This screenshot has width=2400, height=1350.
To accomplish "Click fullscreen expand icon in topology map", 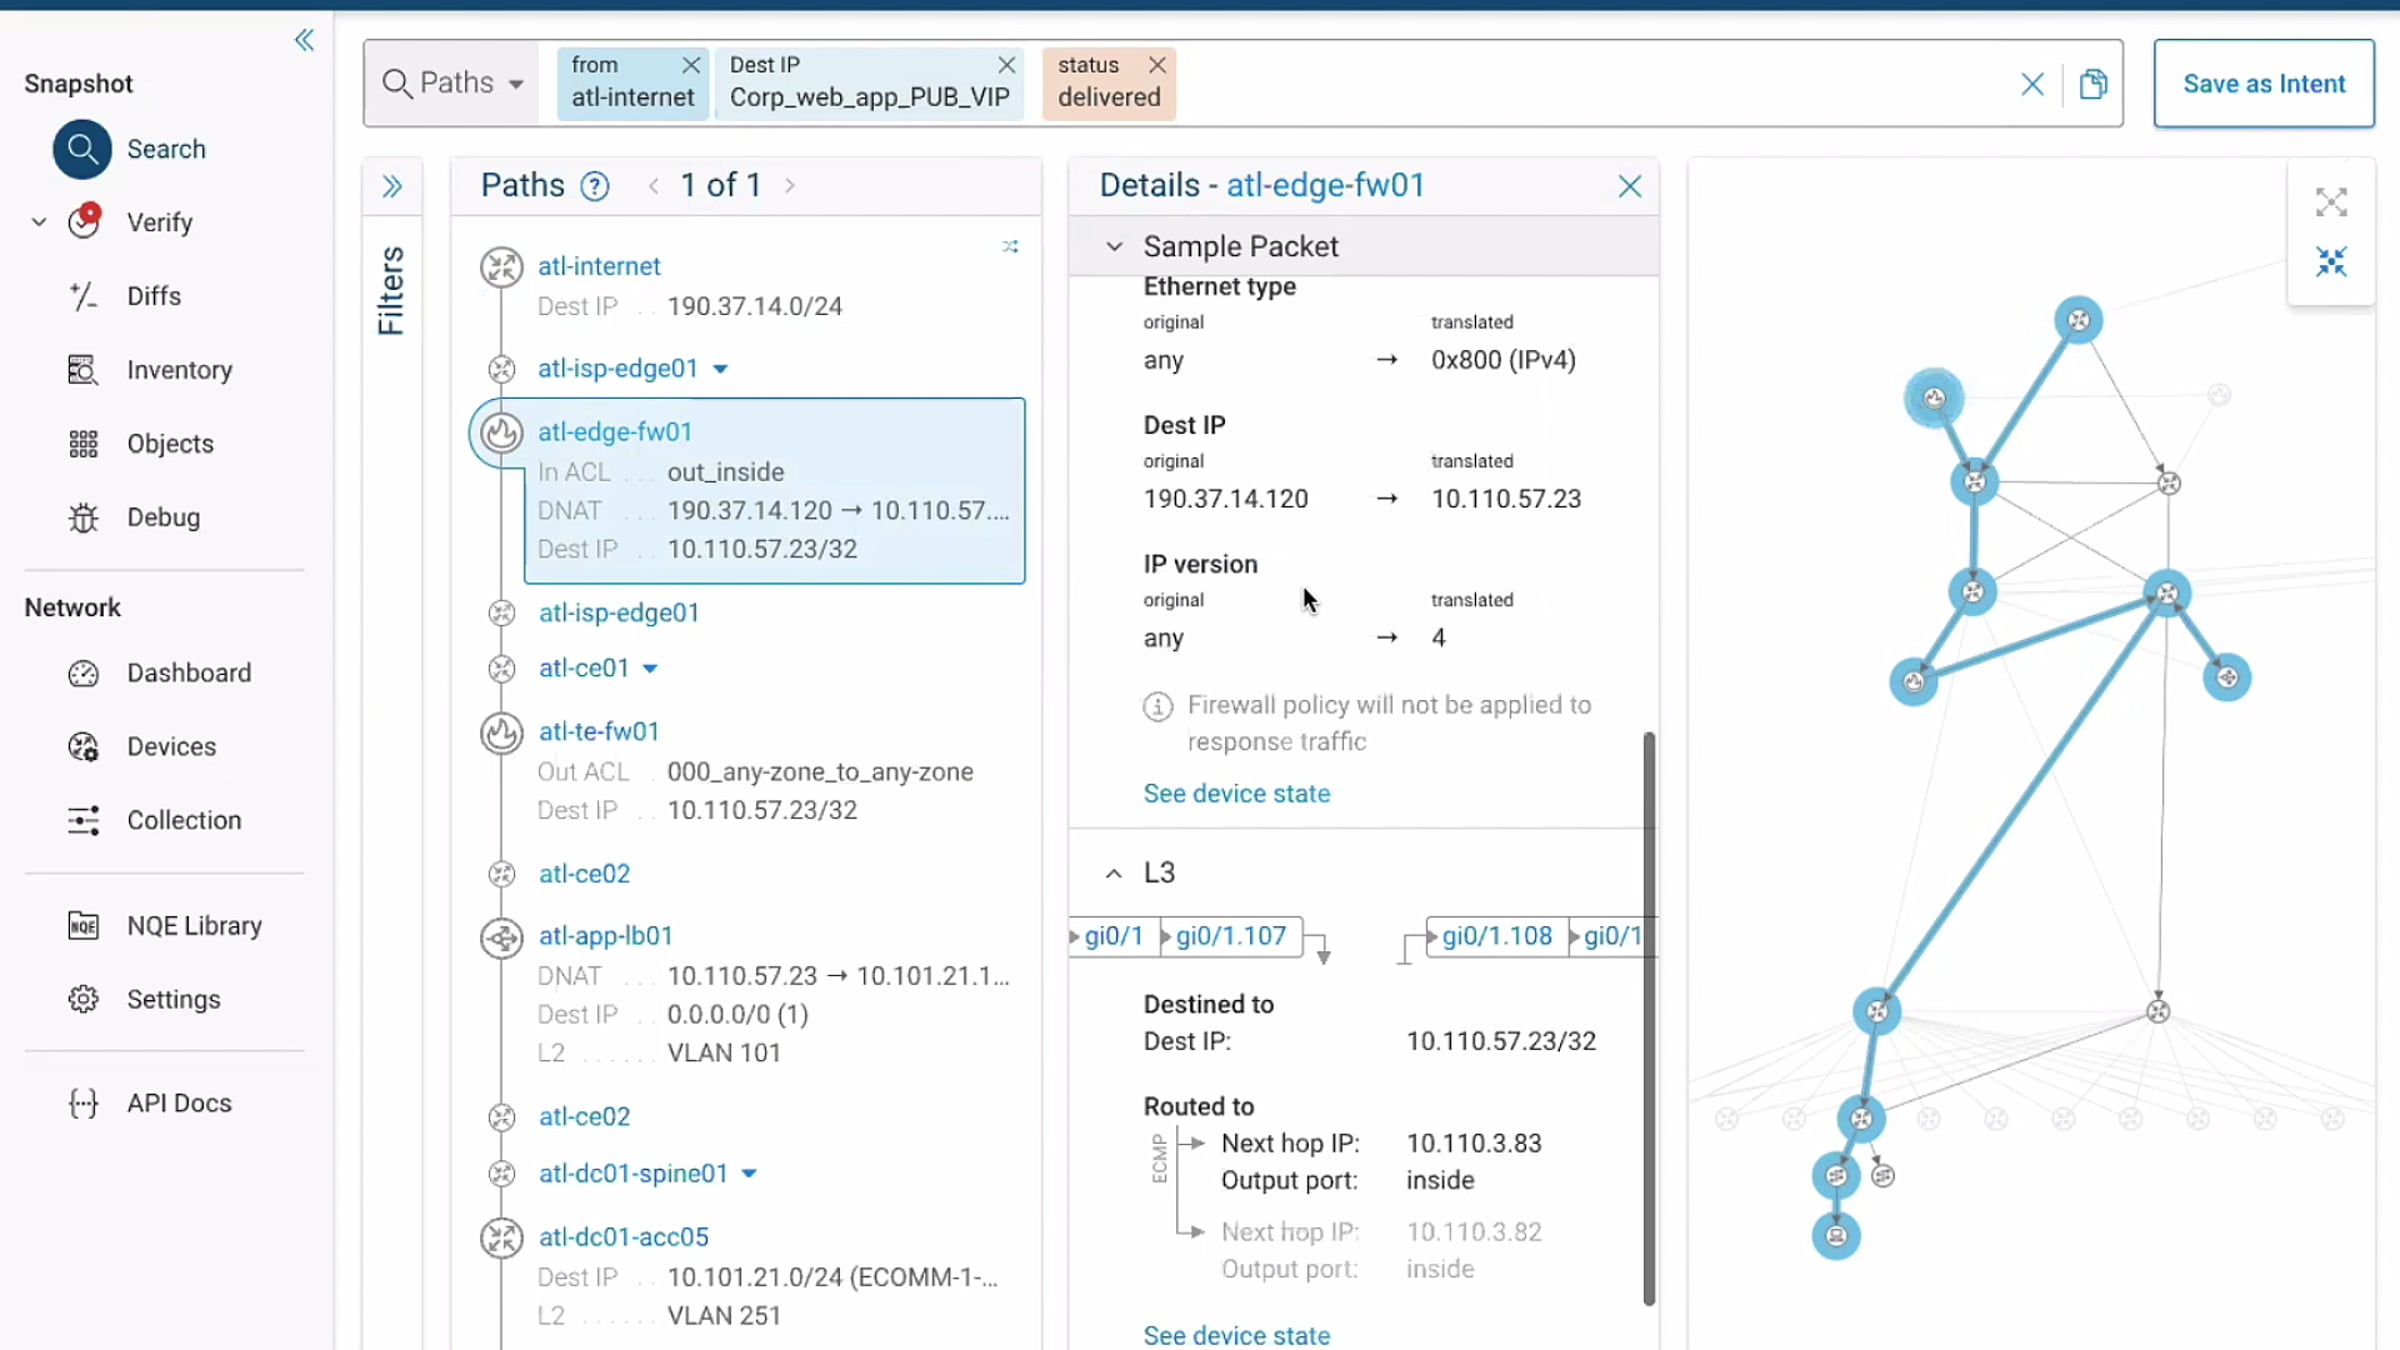I will [2331, 202].
